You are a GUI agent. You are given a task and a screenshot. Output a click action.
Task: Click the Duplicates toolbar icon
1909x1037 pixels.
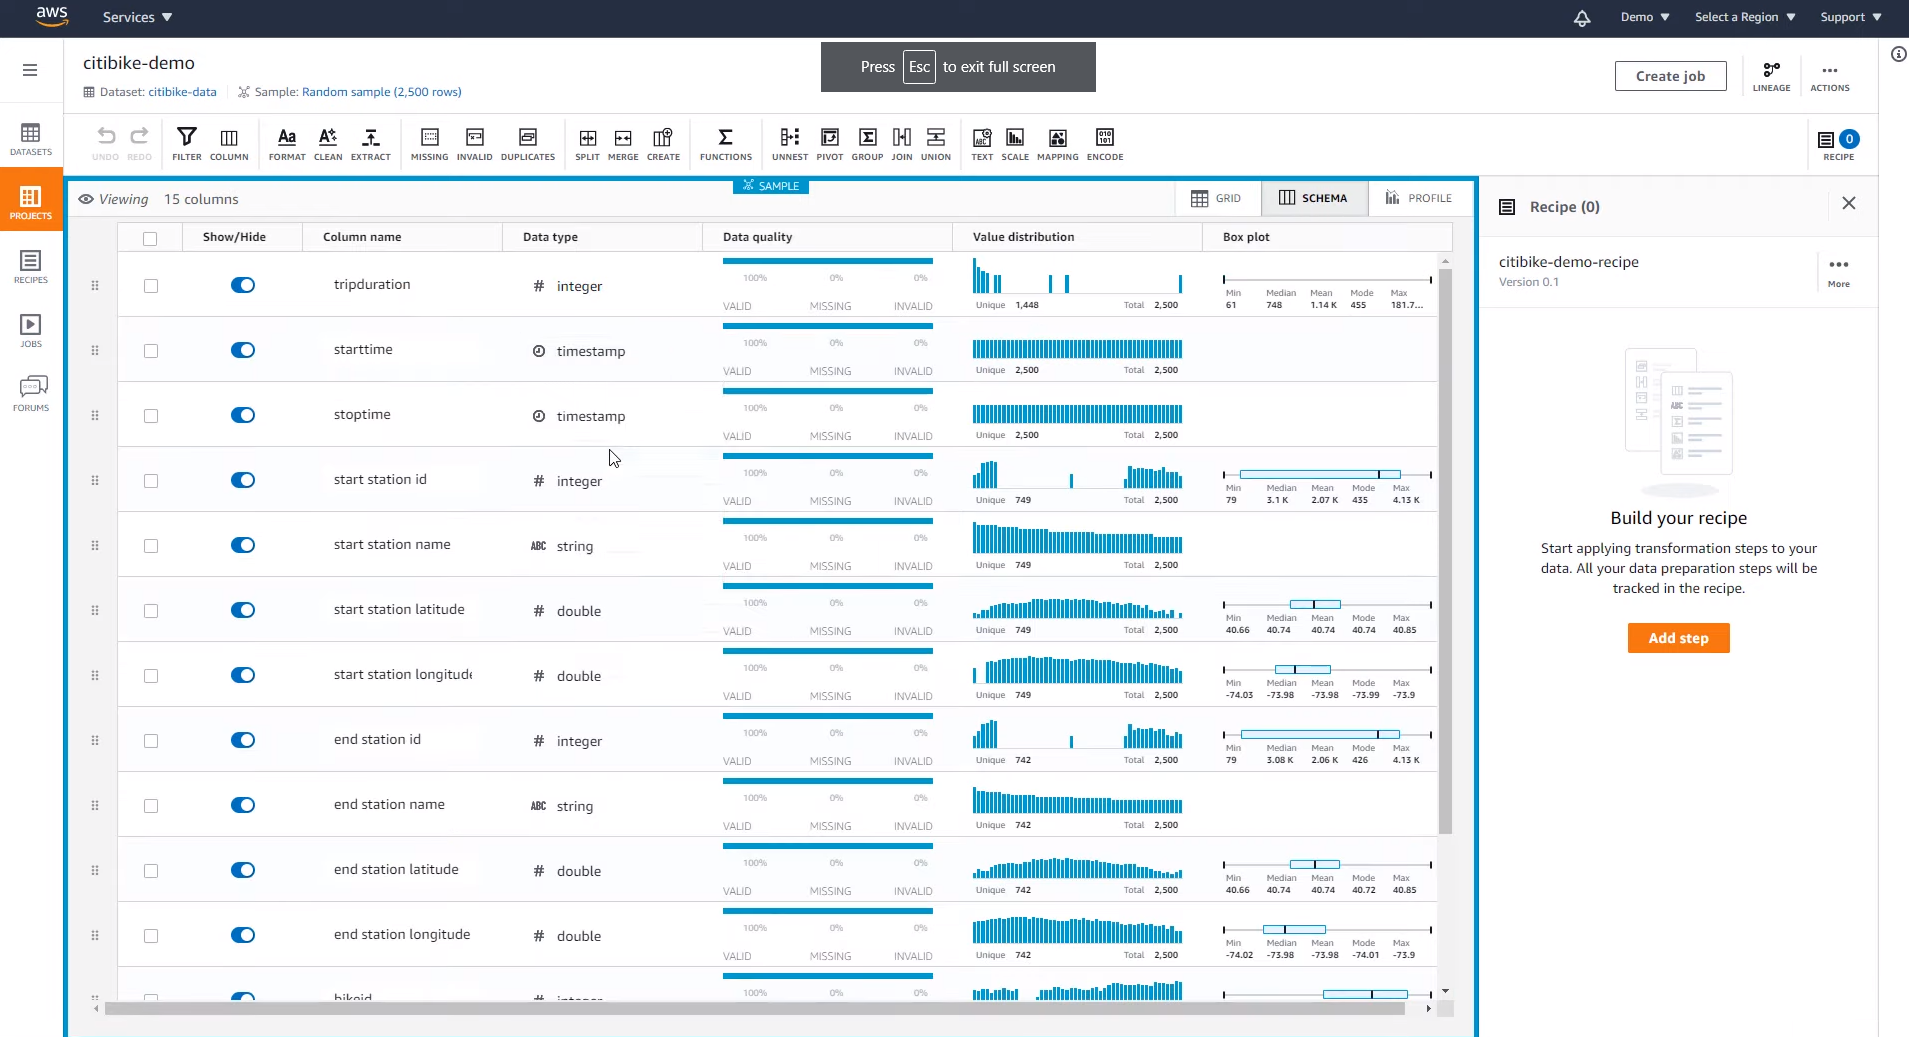(527, 143)
